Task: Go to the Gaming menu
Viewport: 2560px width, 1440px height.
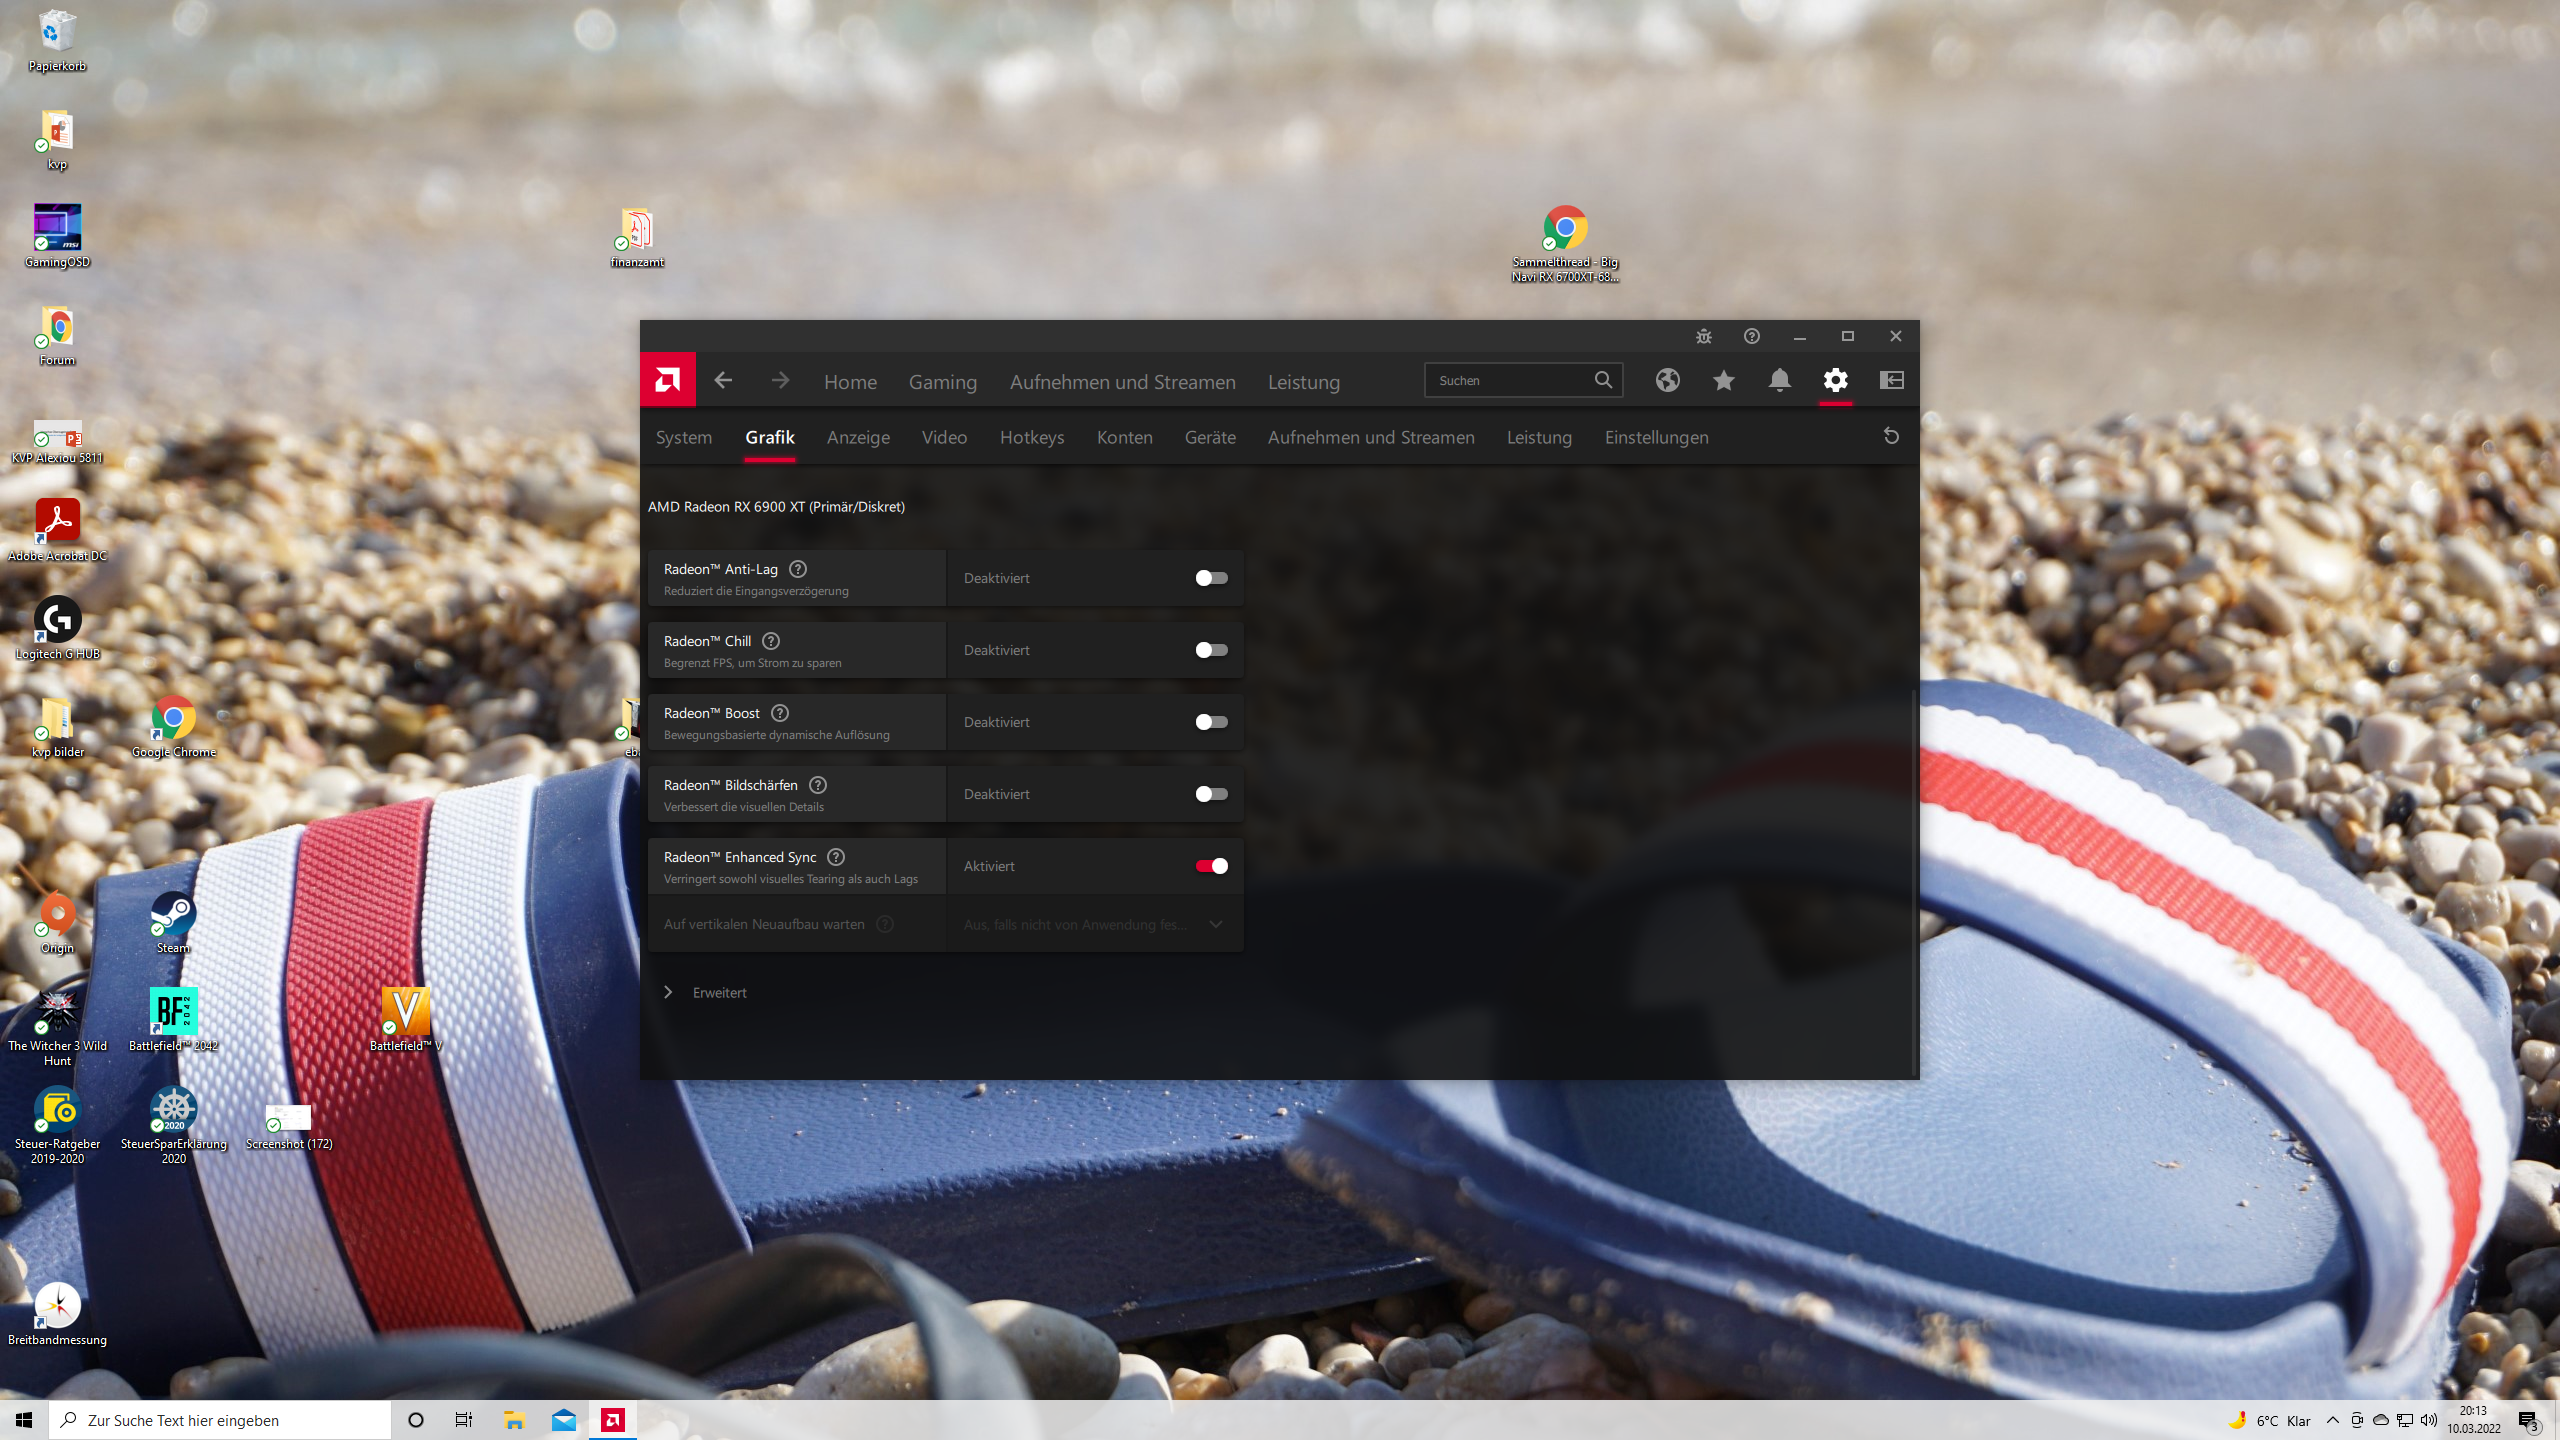Action: coord(942,382)
